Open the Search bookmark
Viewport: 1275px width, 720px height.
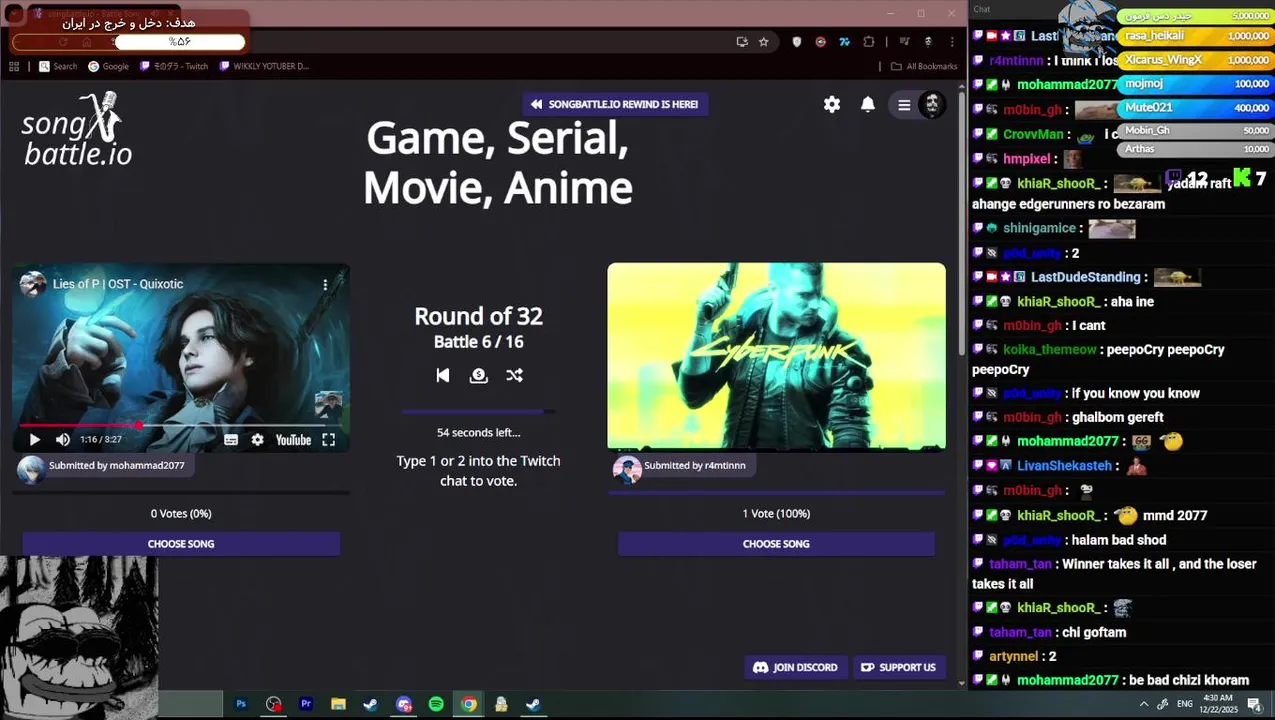[58, 66]
